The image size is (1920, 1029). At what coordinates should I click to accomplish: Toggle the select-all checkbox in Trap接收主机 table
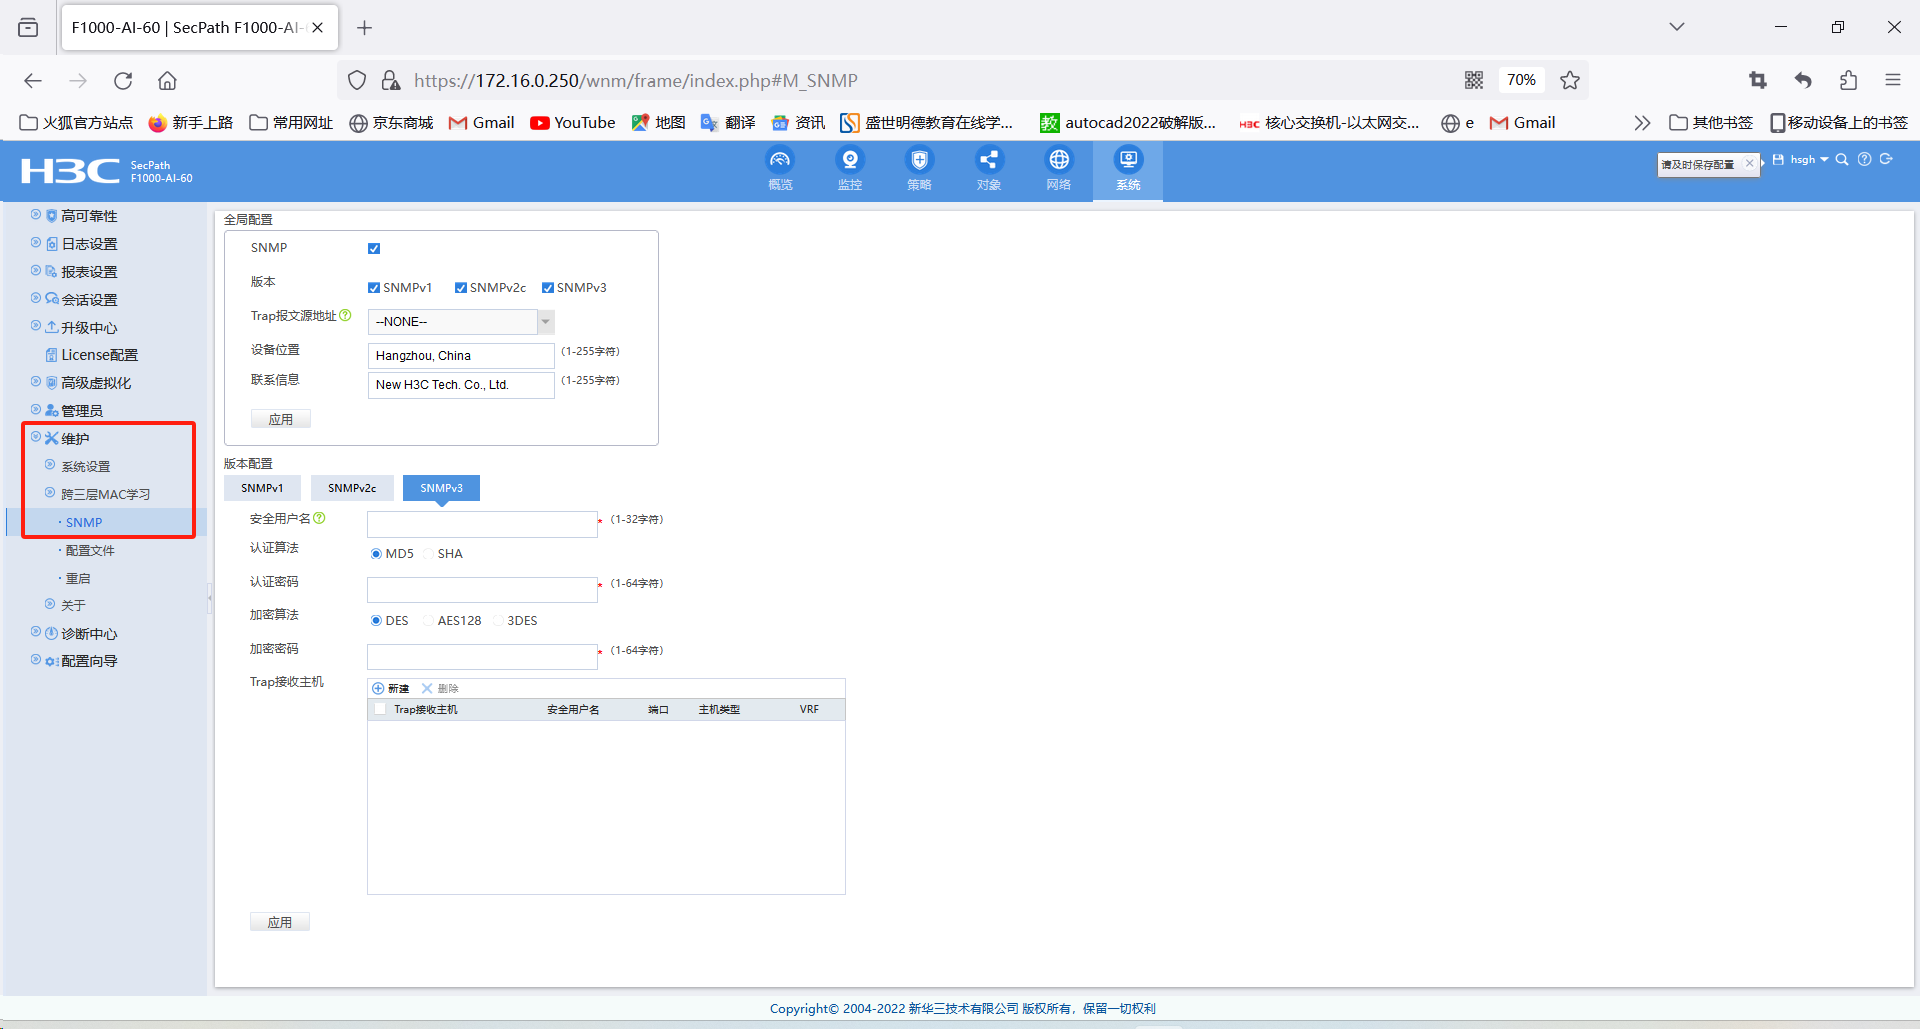[x=380, y=710]
